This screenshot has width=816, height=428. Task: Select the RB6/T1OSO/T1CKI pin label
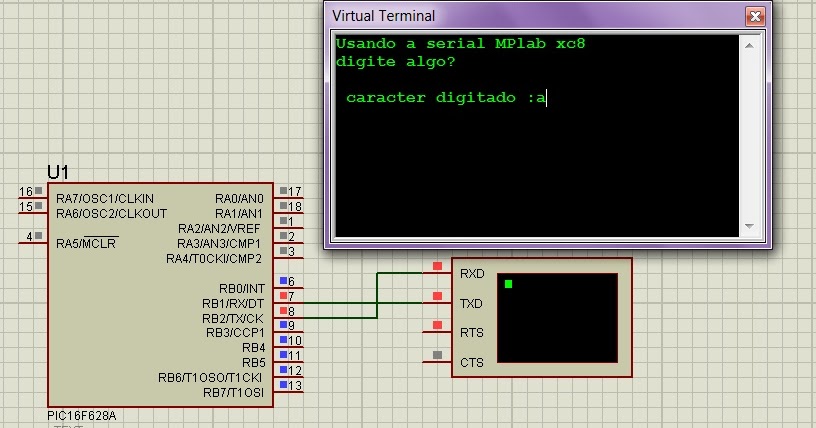[210, 378]
